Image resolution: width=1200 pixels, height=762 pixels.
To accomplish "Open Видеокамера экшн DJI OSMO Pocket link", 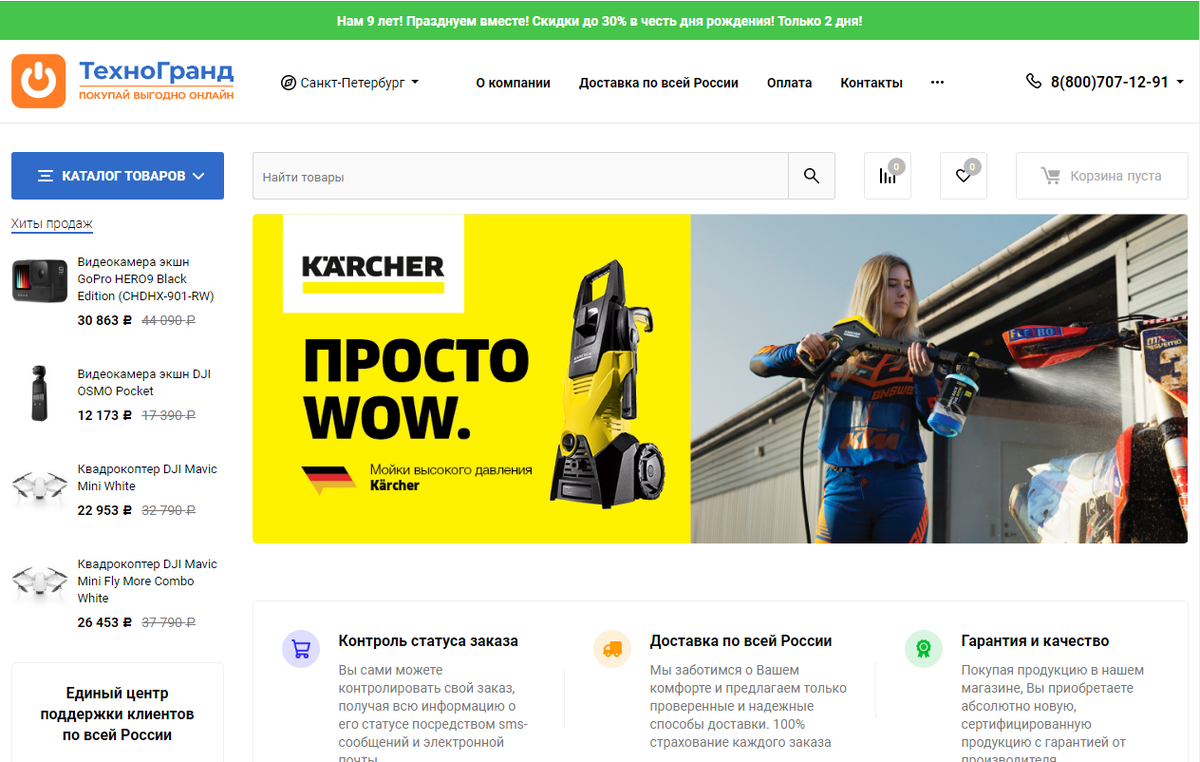I will 144,382.
